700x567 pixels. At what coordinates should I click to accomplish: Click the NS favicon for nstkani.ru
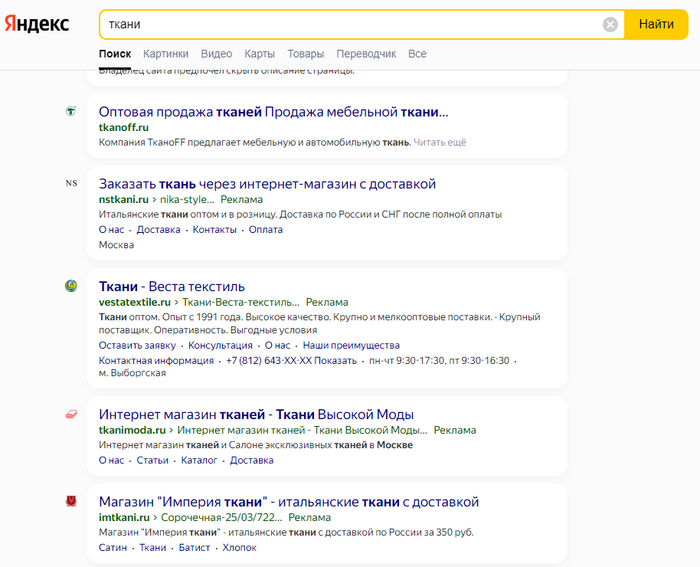(71, 184)
